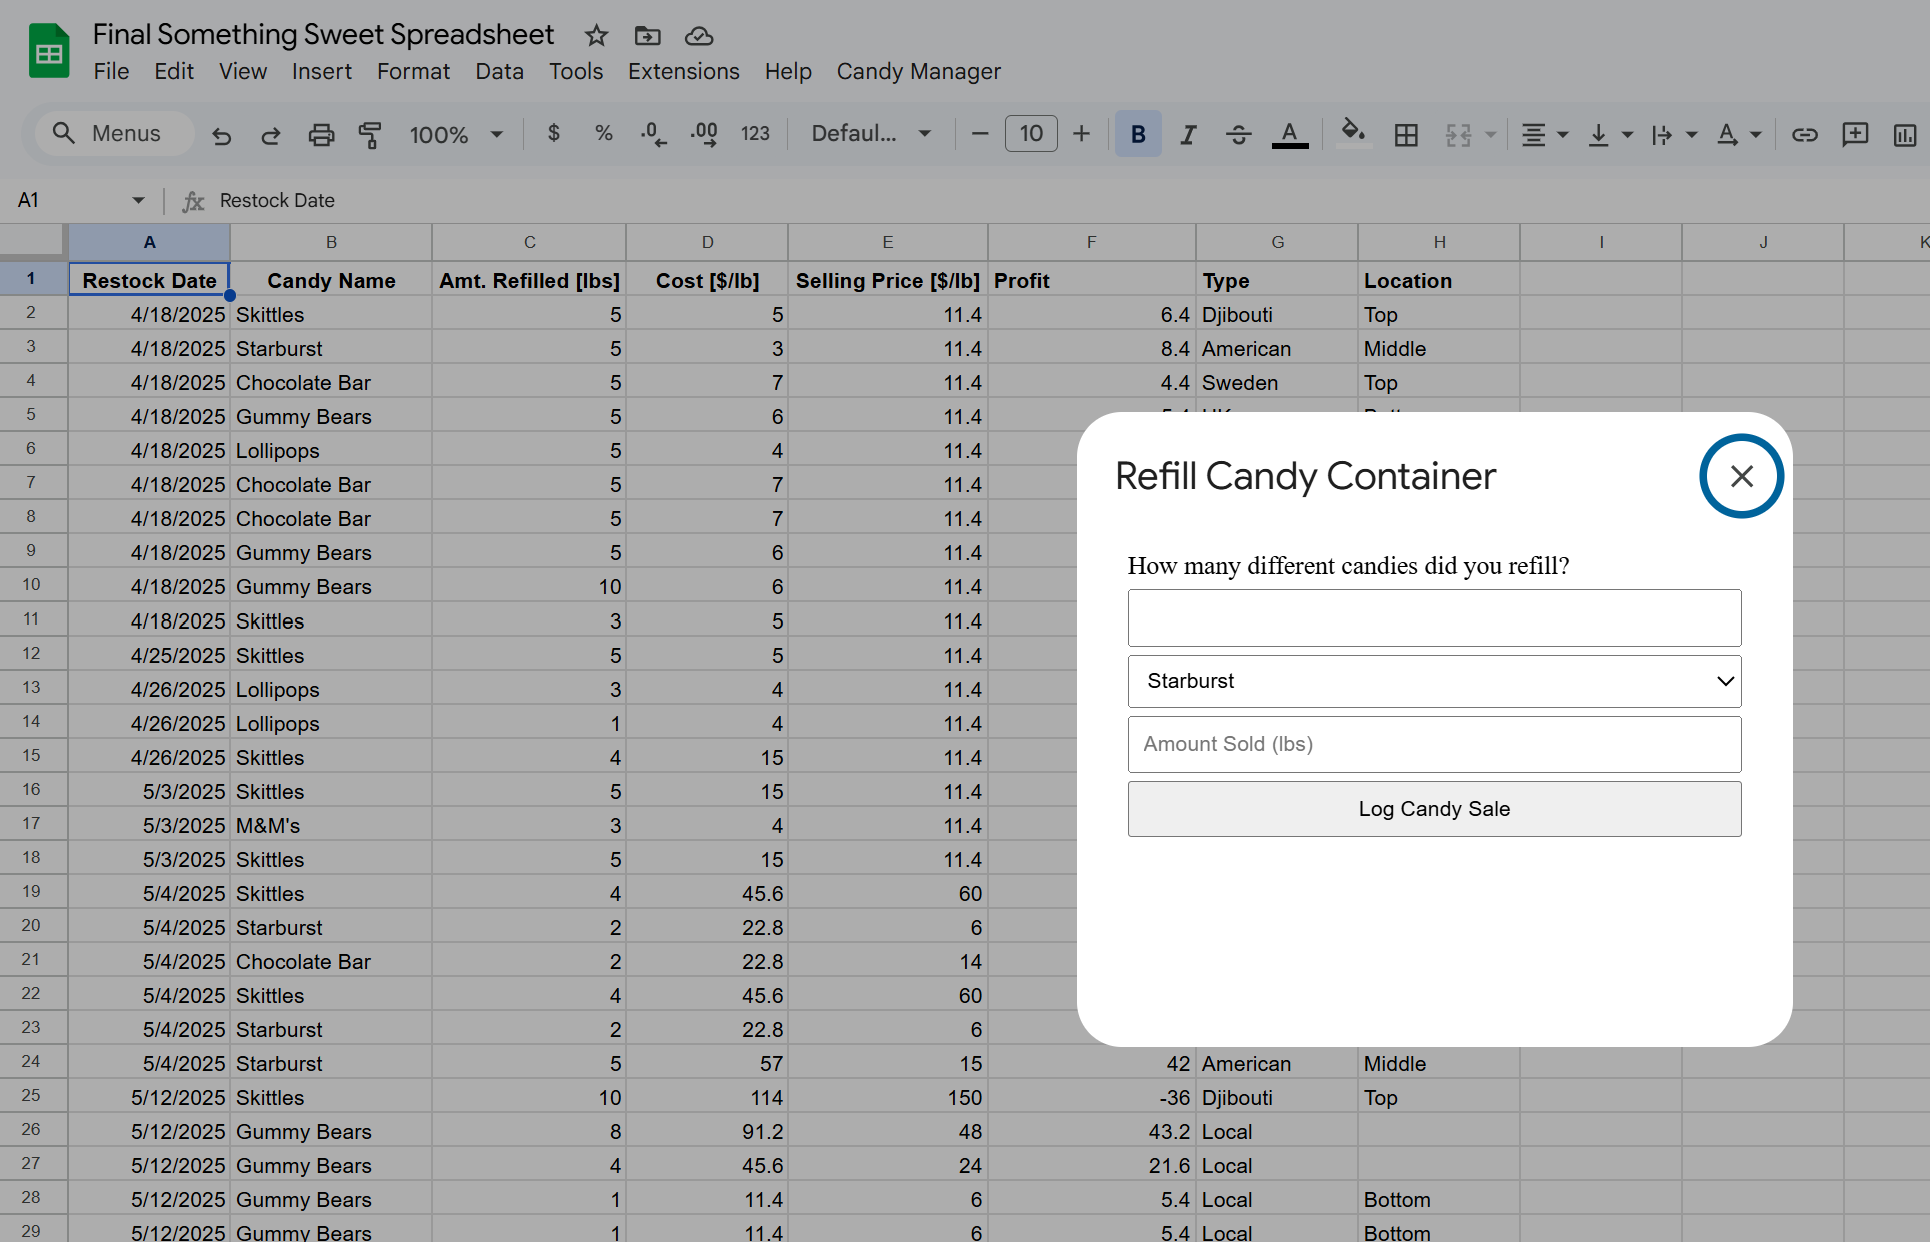The image size is (1930, 1242).
Task: Open the Candy Manager custom menu
Action: (x=918, y=71)
